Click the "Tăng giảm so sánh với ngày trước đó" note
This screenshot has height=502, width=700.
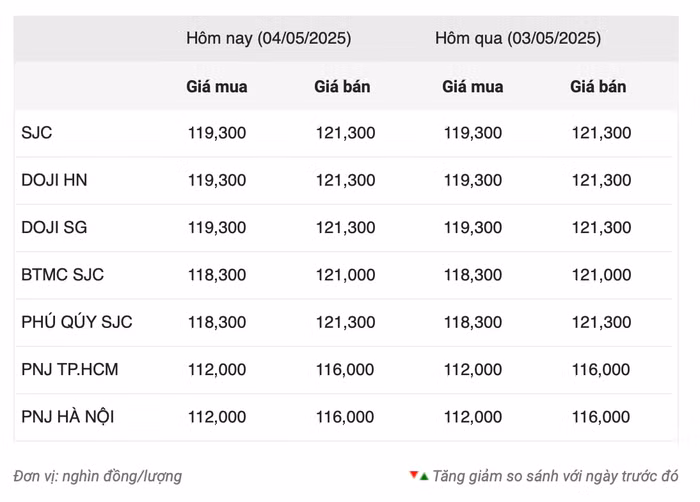click(x=555, y=476)
